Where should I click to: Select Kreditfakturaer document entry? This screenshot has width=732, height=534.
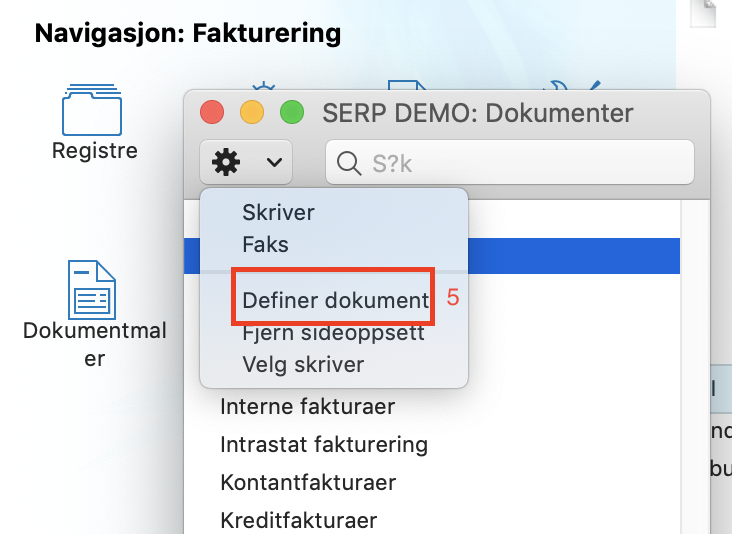pos(298,520)
